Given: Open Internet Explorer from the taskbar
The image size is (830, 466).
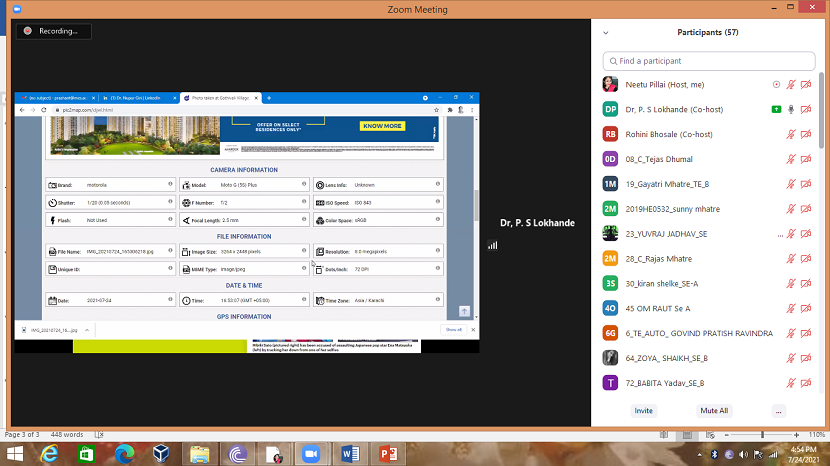Looking at the screenshot, I should coord(49,454).
